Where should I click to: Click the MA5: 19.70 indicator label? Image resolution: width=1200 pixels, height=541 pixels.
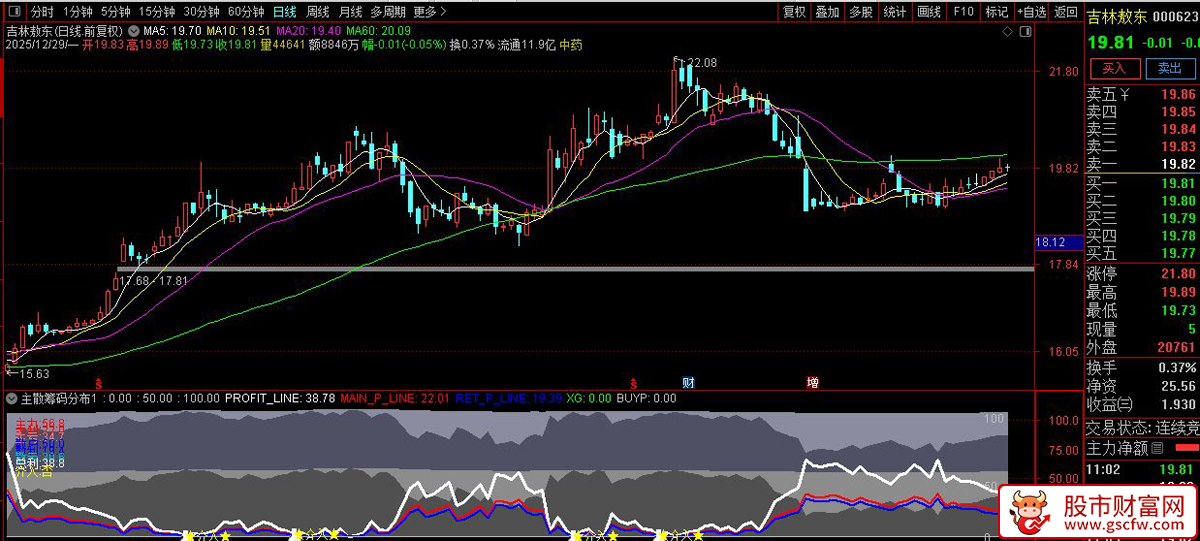[x=173, y=31]
